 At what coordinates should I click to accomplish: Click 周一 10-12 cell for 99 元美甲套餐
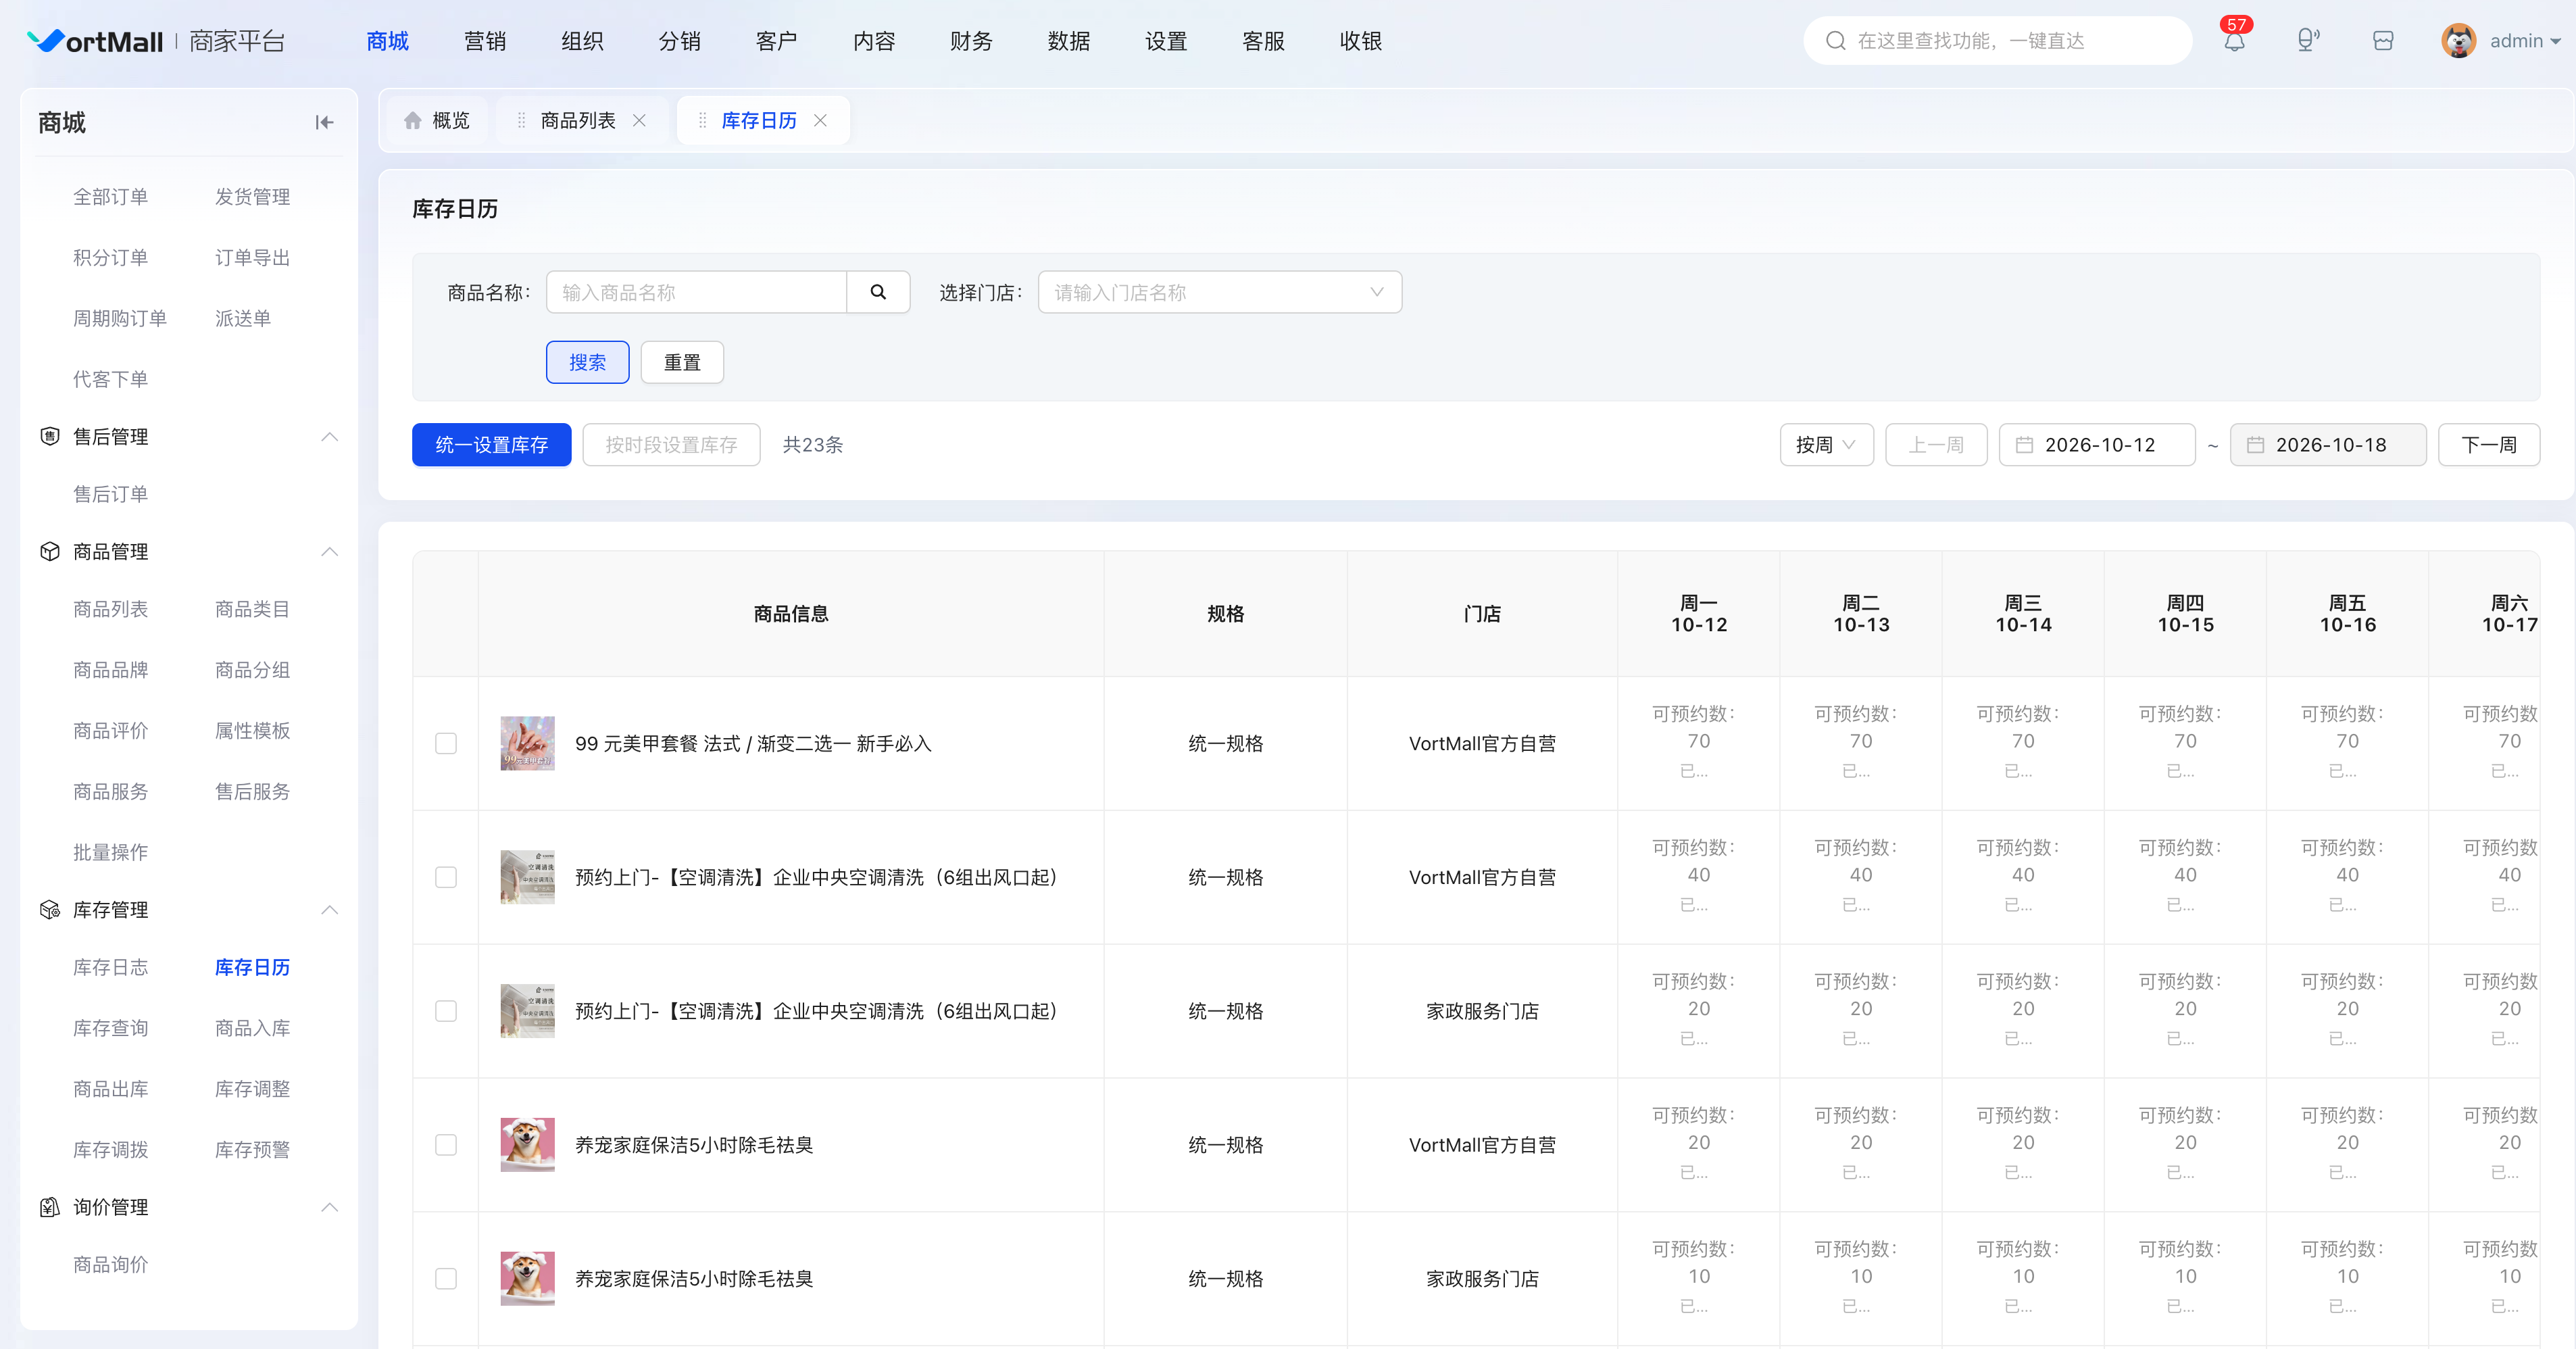coord(1698,743)
